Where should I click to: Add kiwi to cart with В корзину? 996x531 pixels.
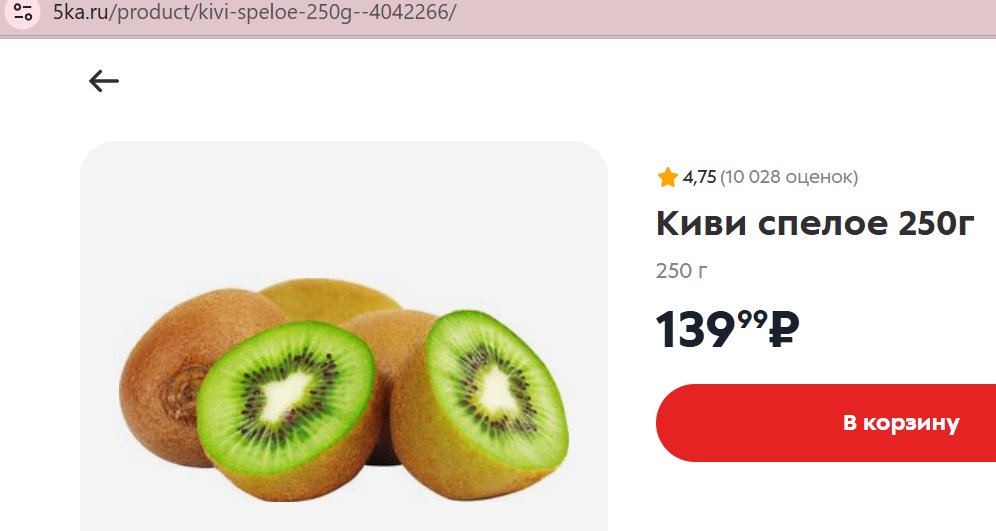pos(826,422)
